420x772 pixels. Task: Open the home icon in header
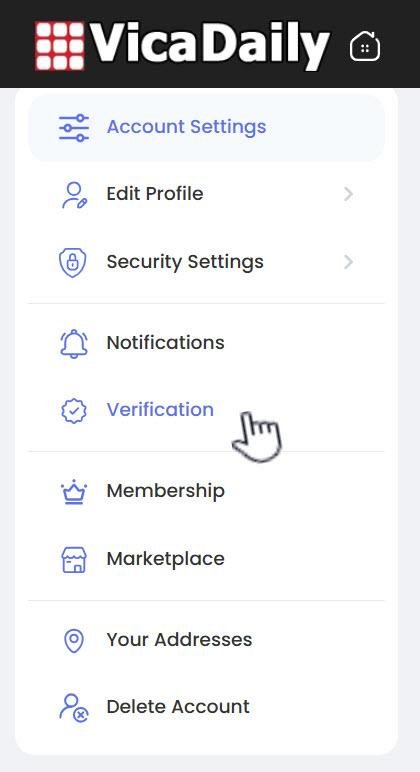(365, 46)
